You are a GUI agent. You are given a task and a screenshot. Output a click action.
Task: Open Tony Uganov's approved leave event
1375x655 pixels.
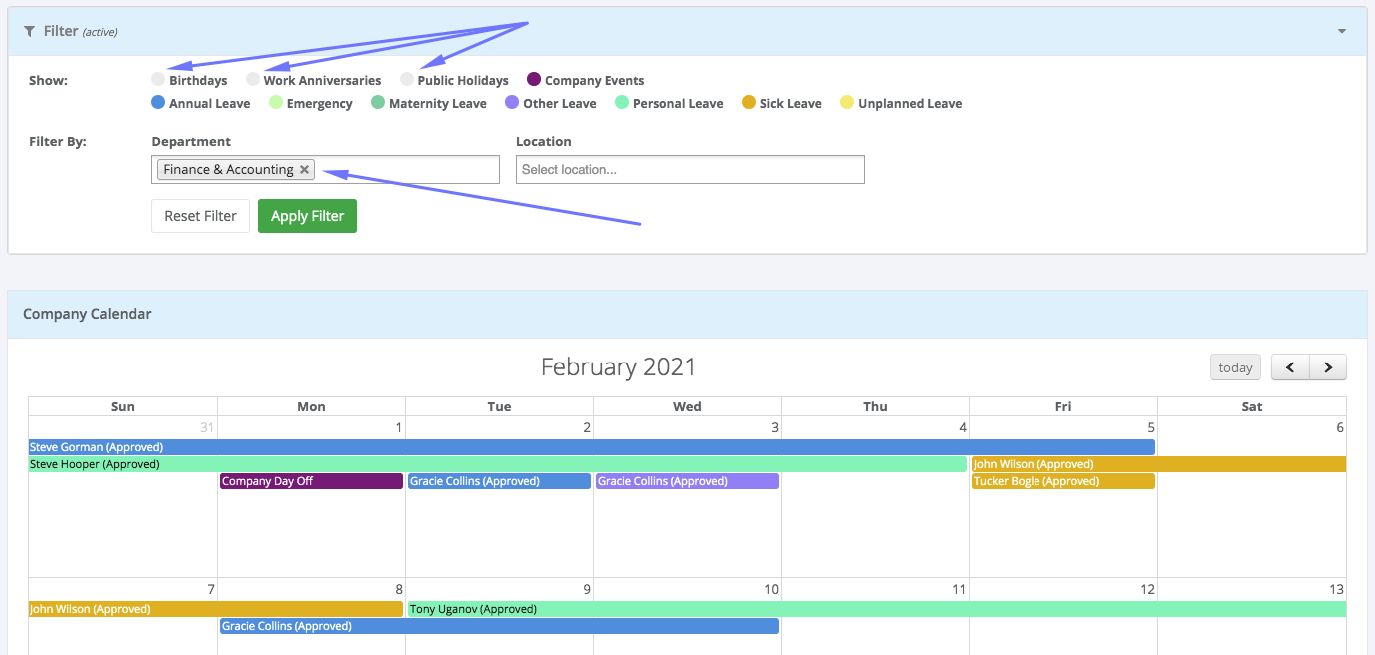[877, 609]
